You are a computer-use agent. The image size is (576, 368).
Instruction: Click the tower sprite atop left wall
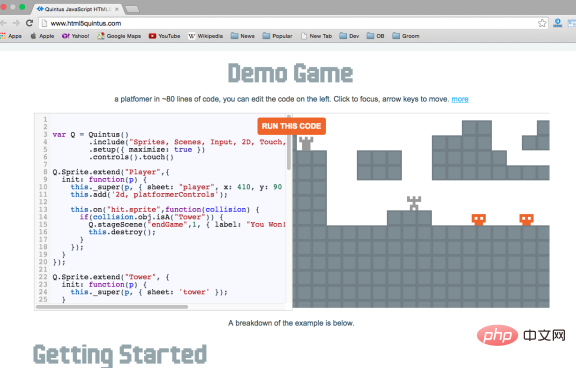tap(306, 144)
